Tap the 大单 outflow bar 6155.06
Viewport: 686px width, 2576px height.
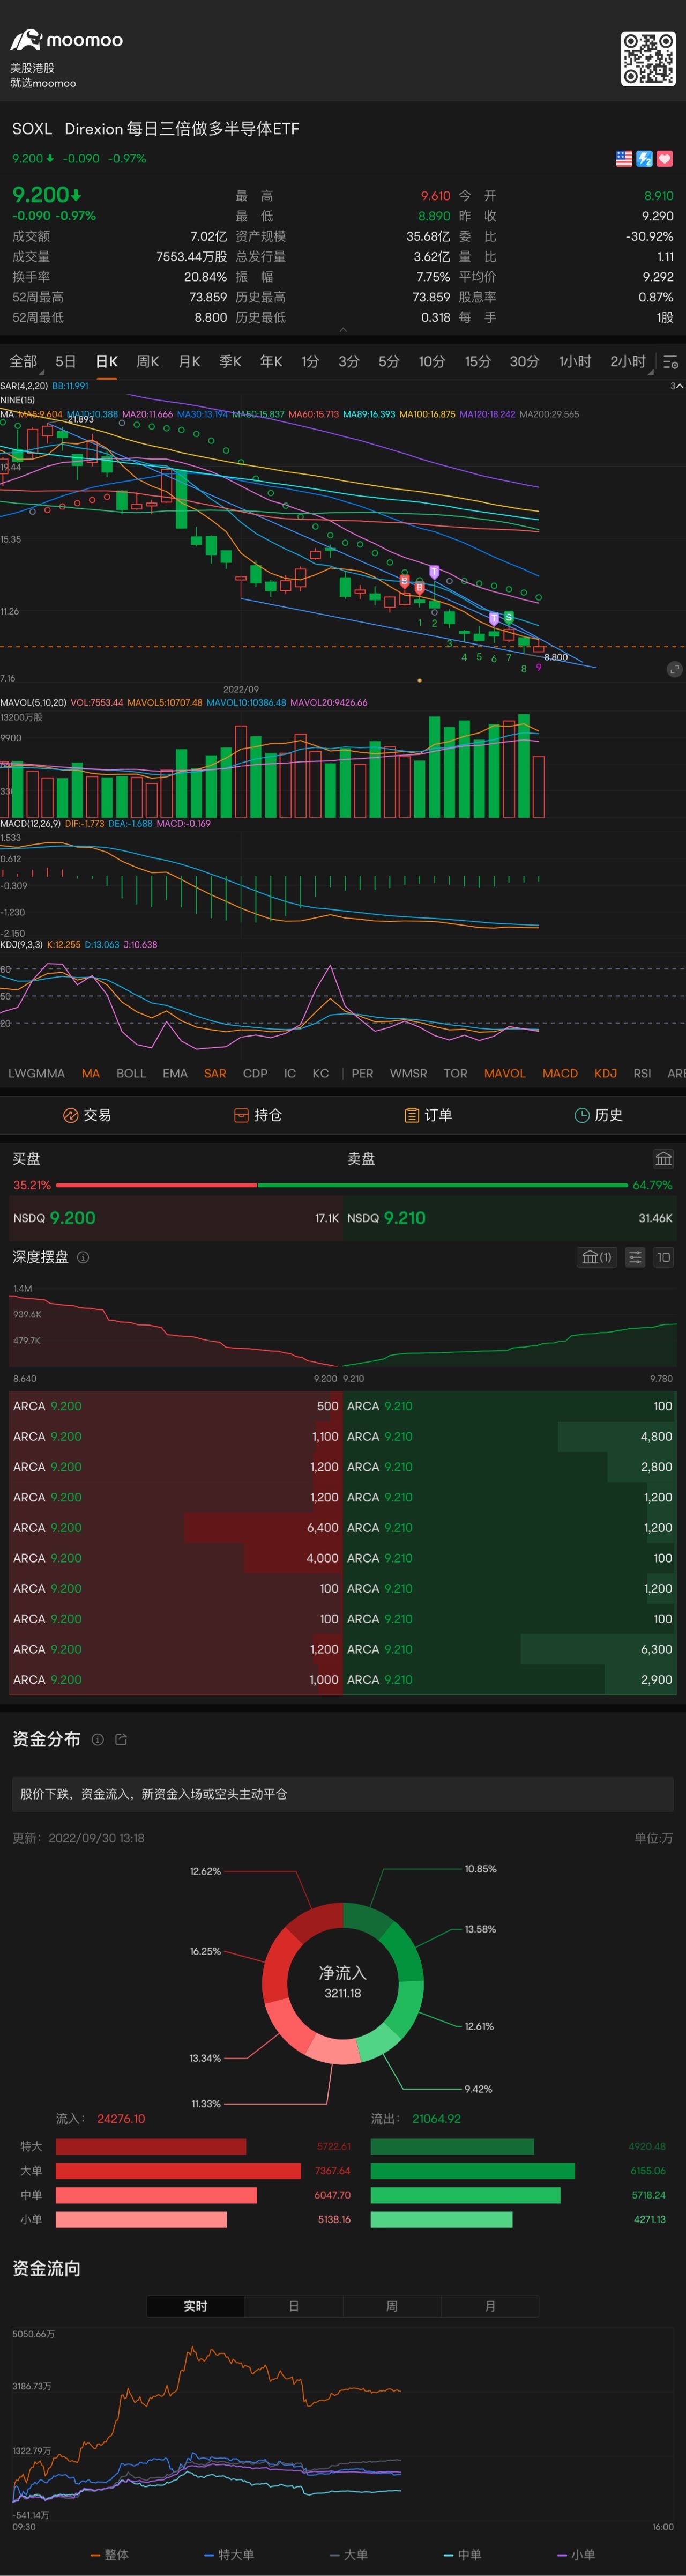(472, 2170)
